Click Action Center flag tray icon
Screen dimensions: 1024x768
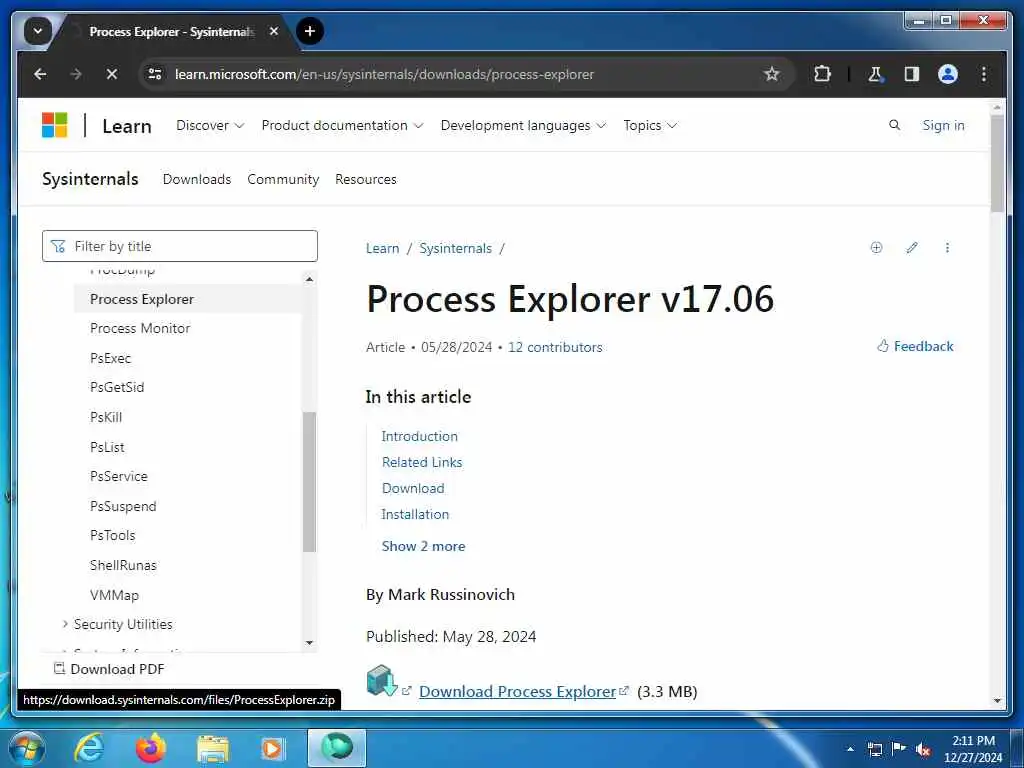(x=898, y=749)
